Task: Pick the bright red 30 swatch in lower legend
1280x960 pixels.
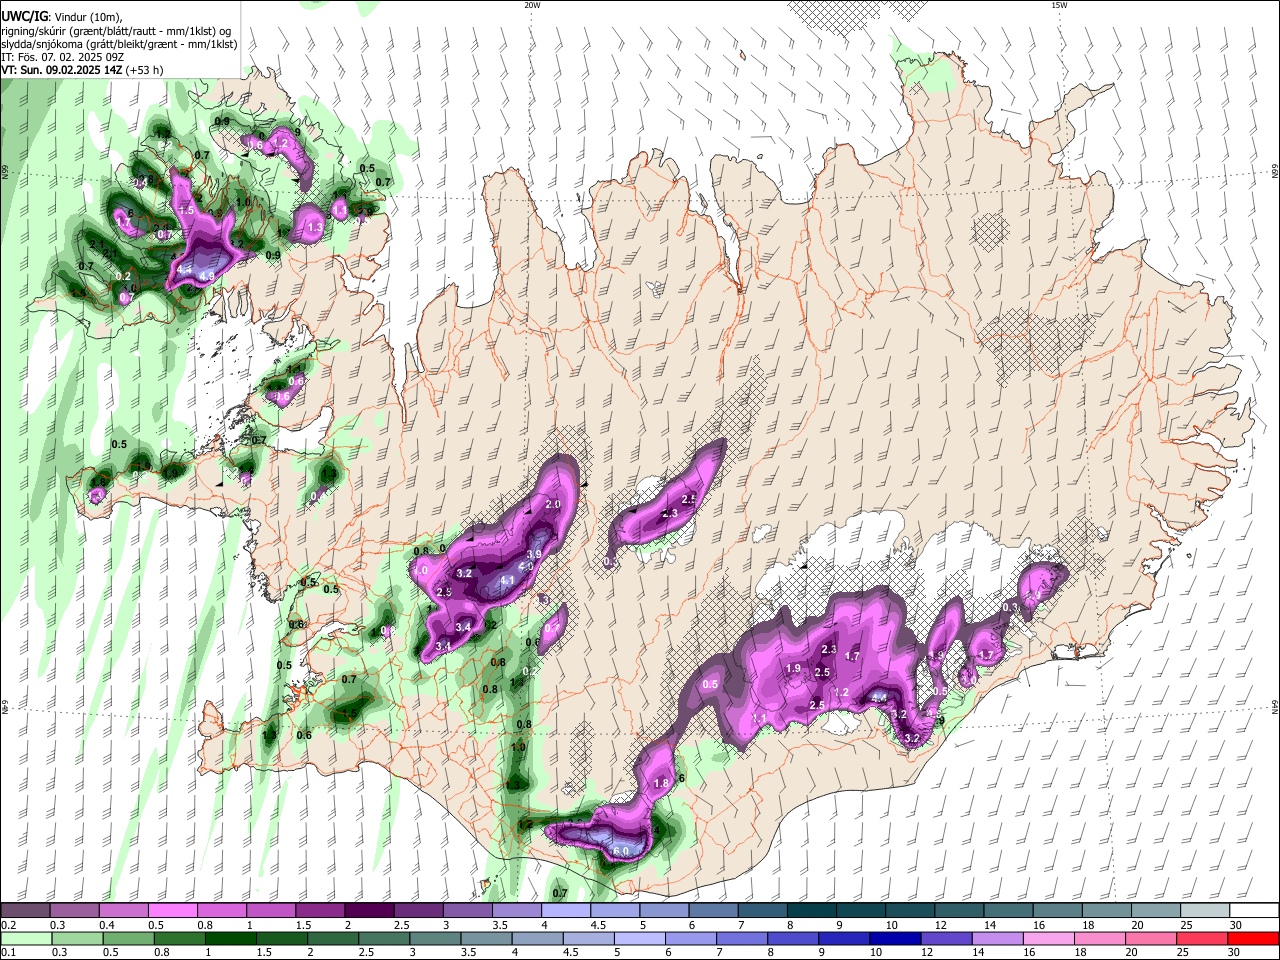Action: pos(1253,938)
